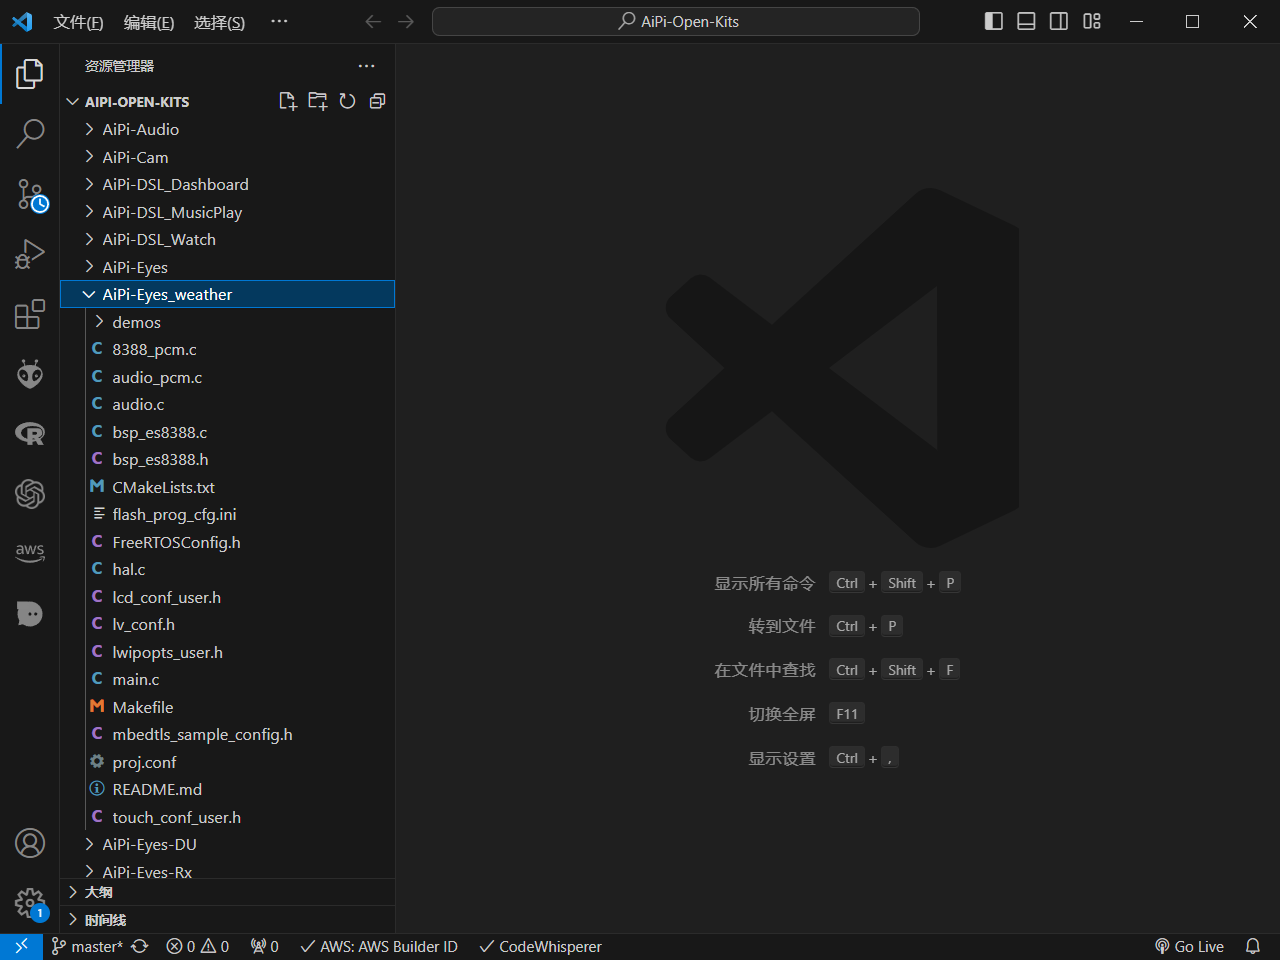Open the Extensions view
This screenshot has width=1280, height=960.
30,314
